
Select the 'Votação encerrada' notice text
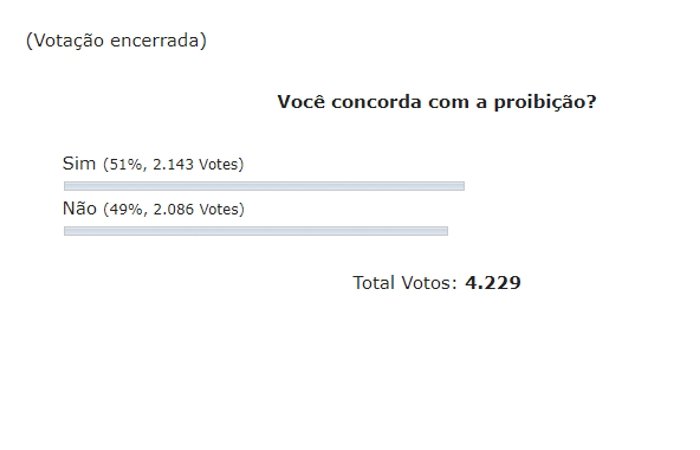(x=116, y=41)
